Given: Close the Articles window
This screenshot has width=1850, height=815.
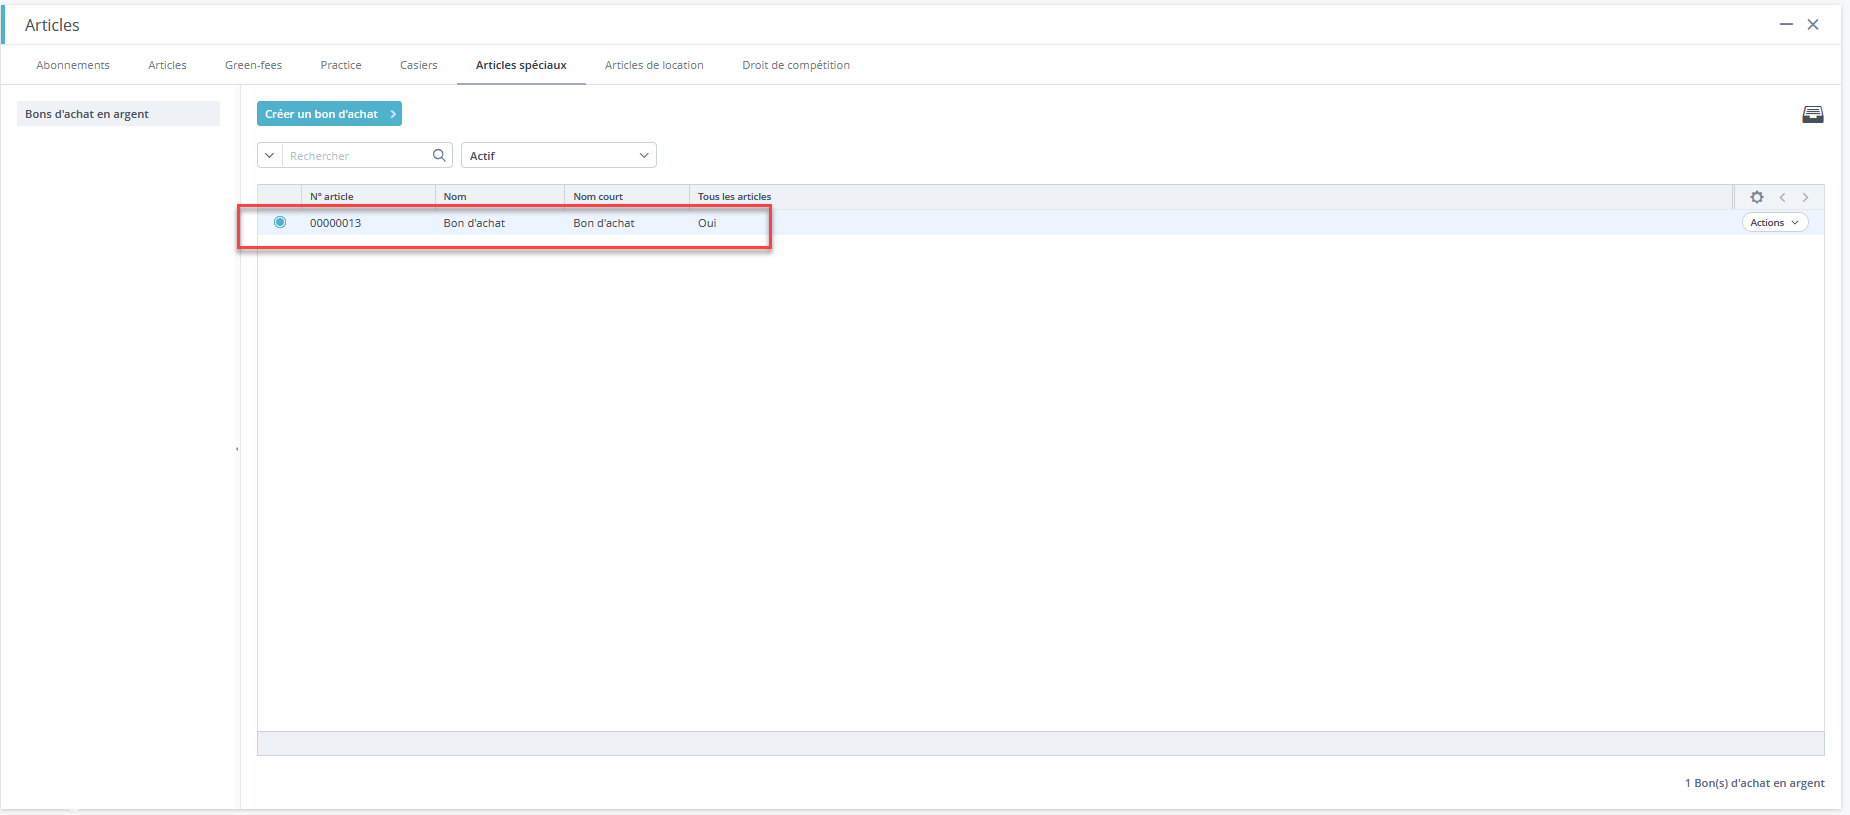Looking at the screenshot, I should (x=1813, y=24).
